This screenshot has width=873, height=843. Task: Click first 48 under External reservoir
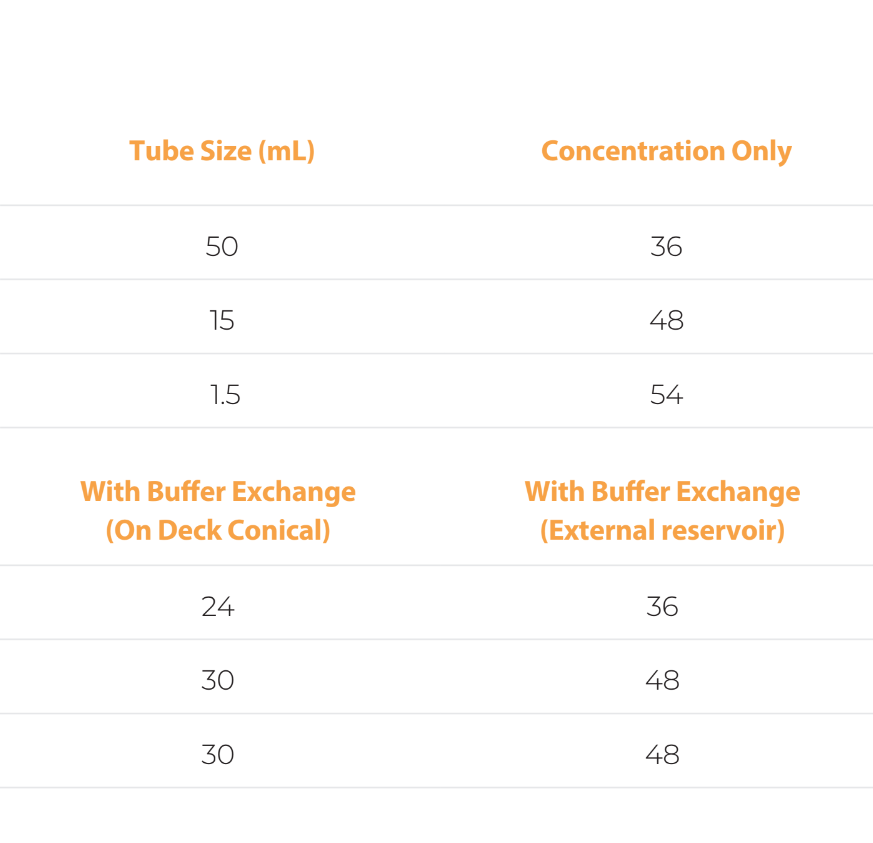coord(662,680)
